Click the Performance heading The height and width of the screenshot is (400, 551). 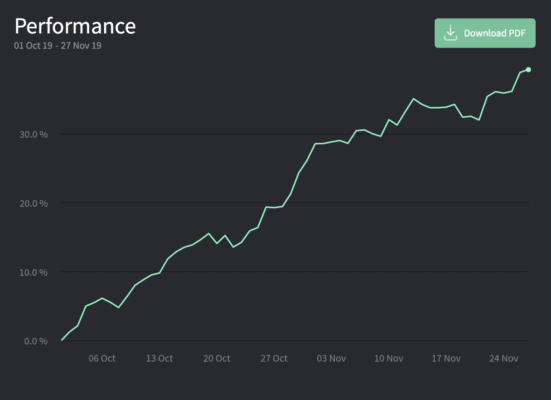[75, 26]
